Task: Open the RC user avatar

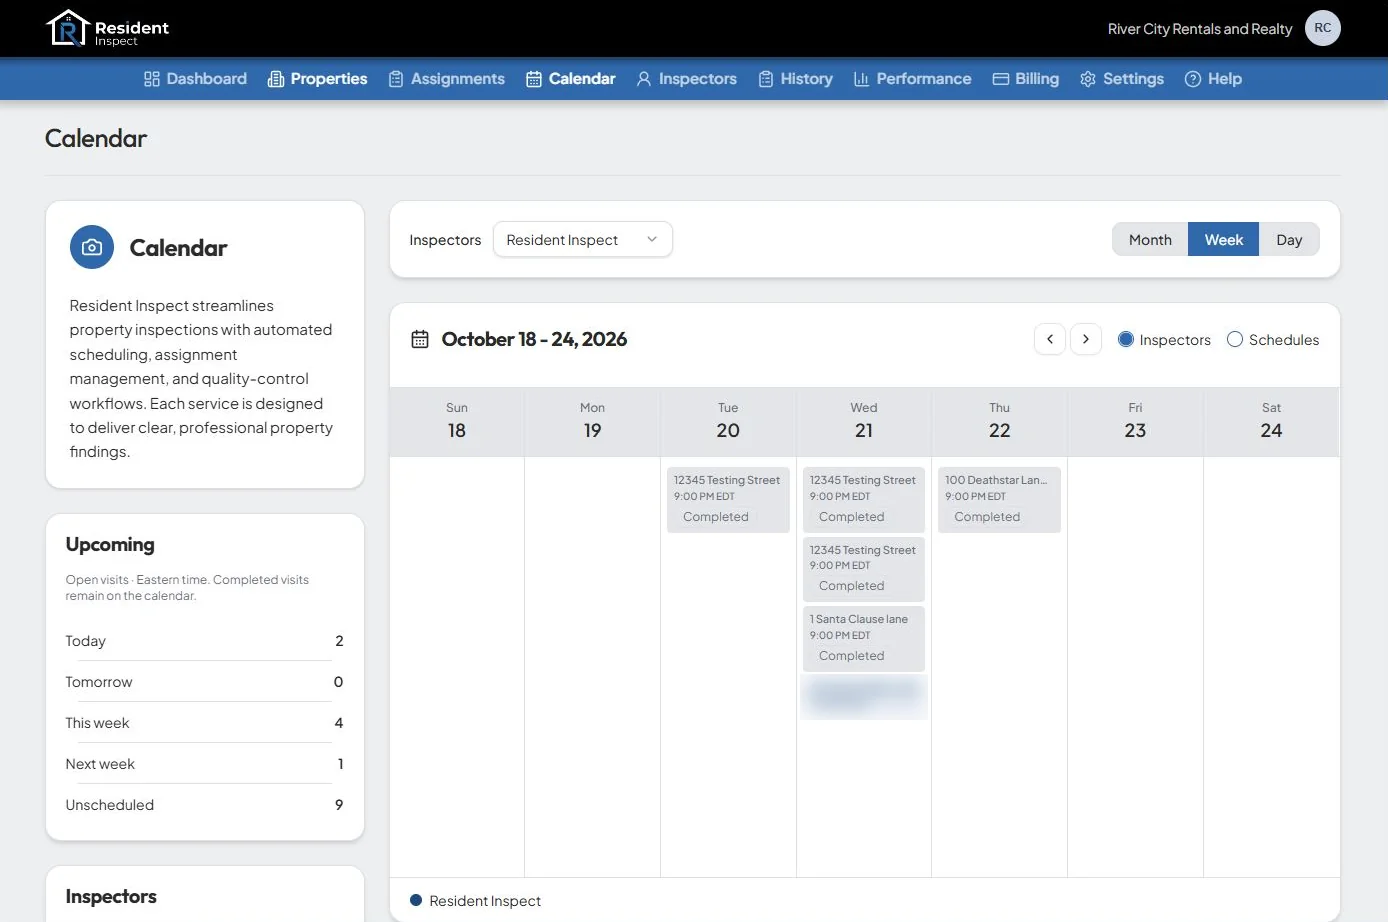Action: tap(1322, 28)
